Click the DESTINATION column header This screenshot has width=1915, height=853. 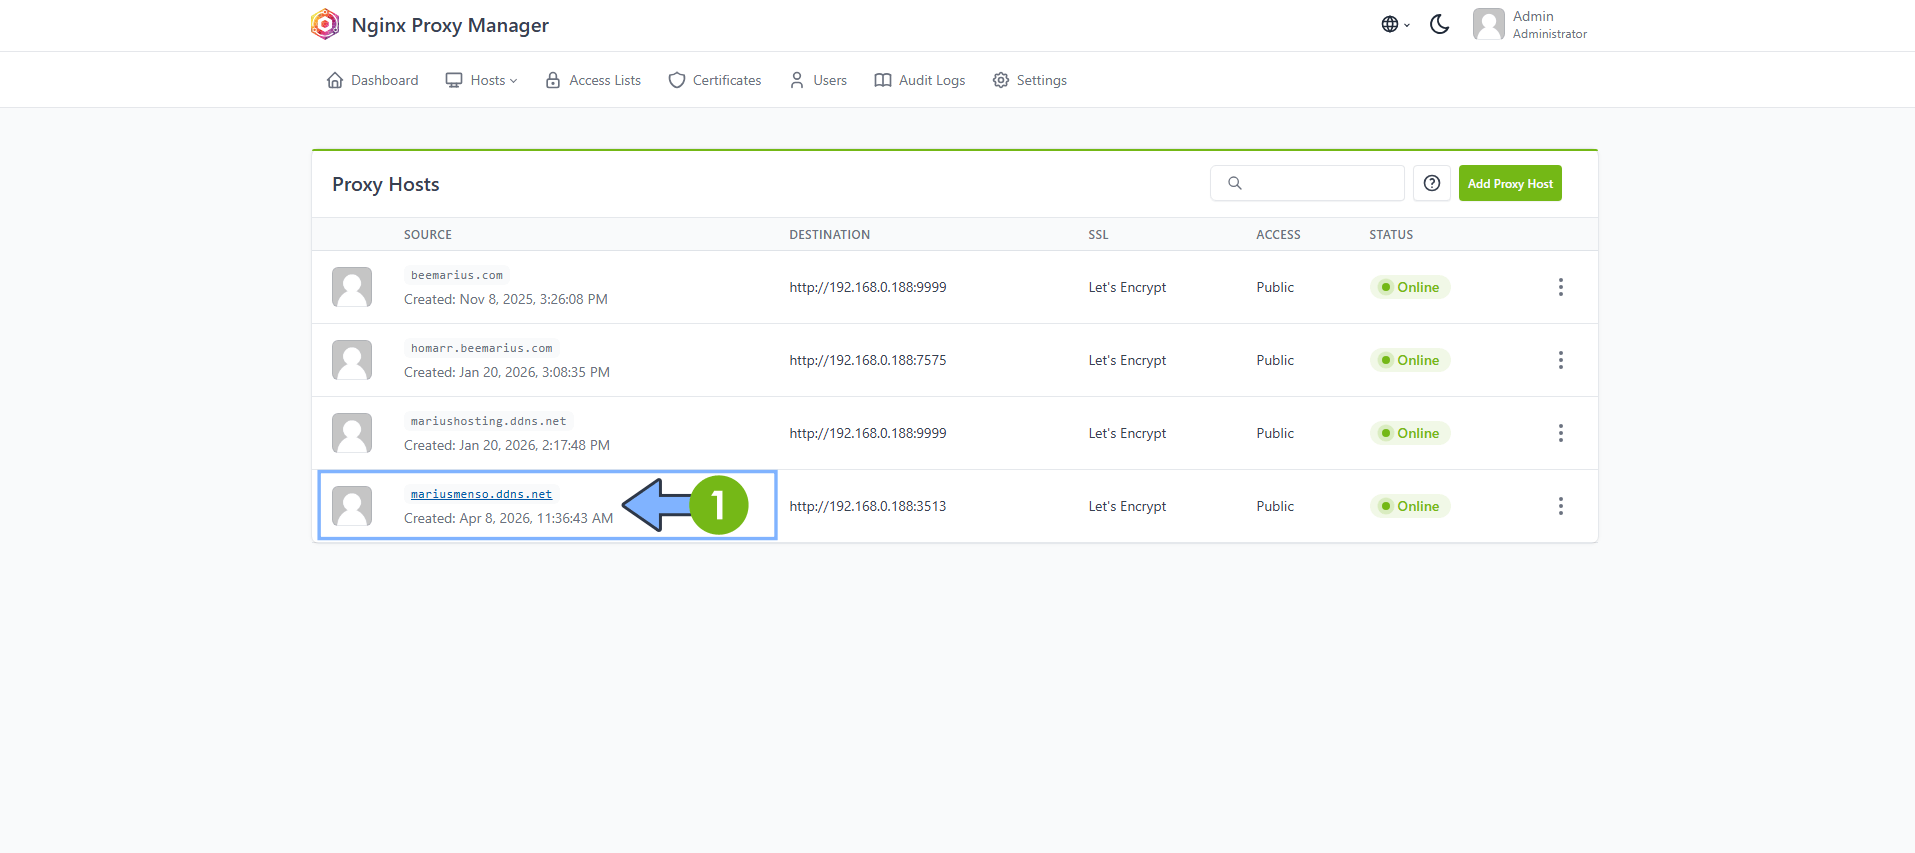(x=830, y=235)
